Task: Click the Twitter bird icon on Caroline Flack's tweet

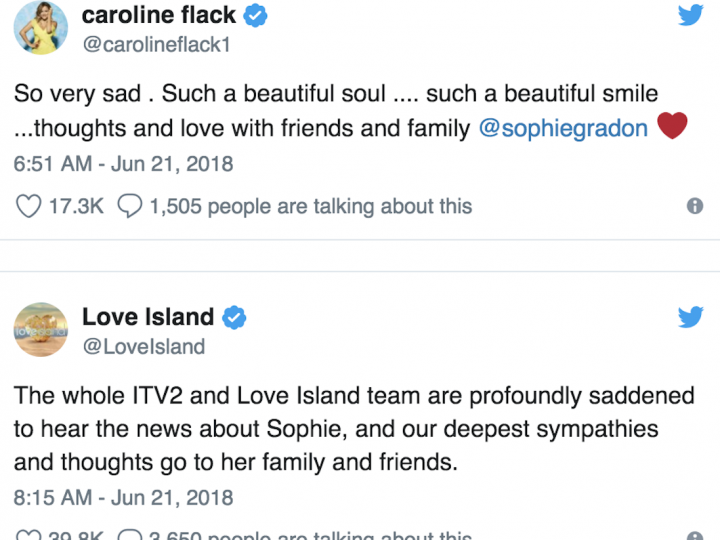Action: [x=691, y=15]
